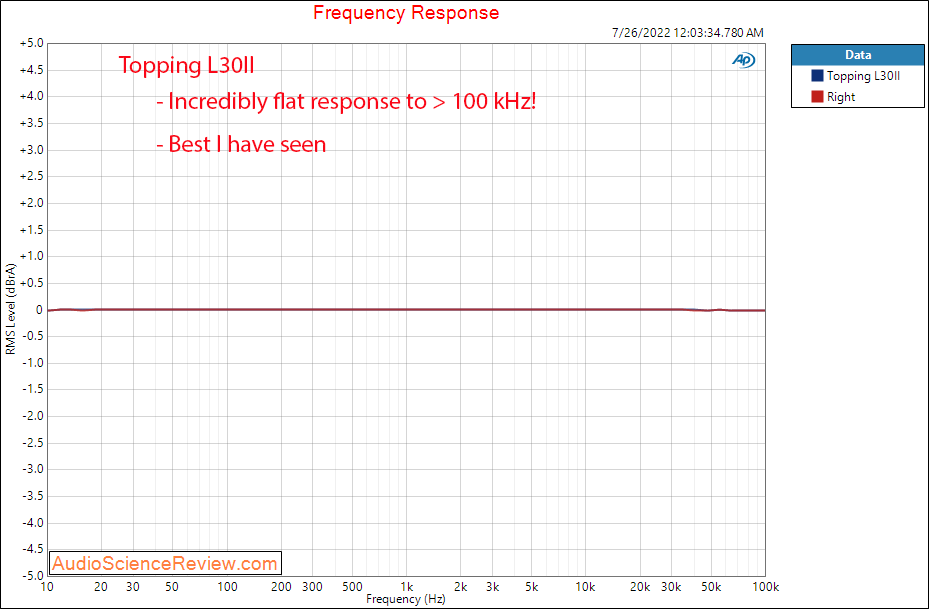Viewport: 929px width, 609px height.
Task: Click the '+0.5' vertical axis tick label
Action: click(31, 283)
